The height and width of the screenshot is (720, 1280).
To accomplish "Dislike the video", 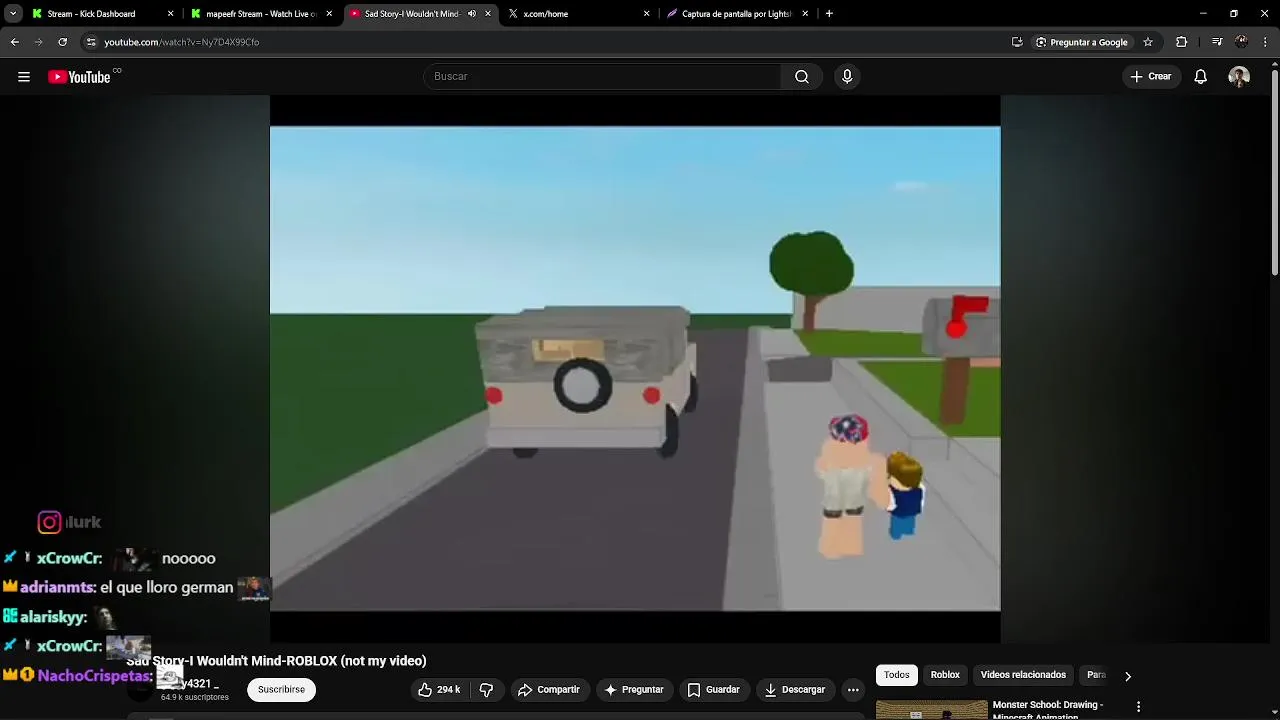I will coord(487,690).
